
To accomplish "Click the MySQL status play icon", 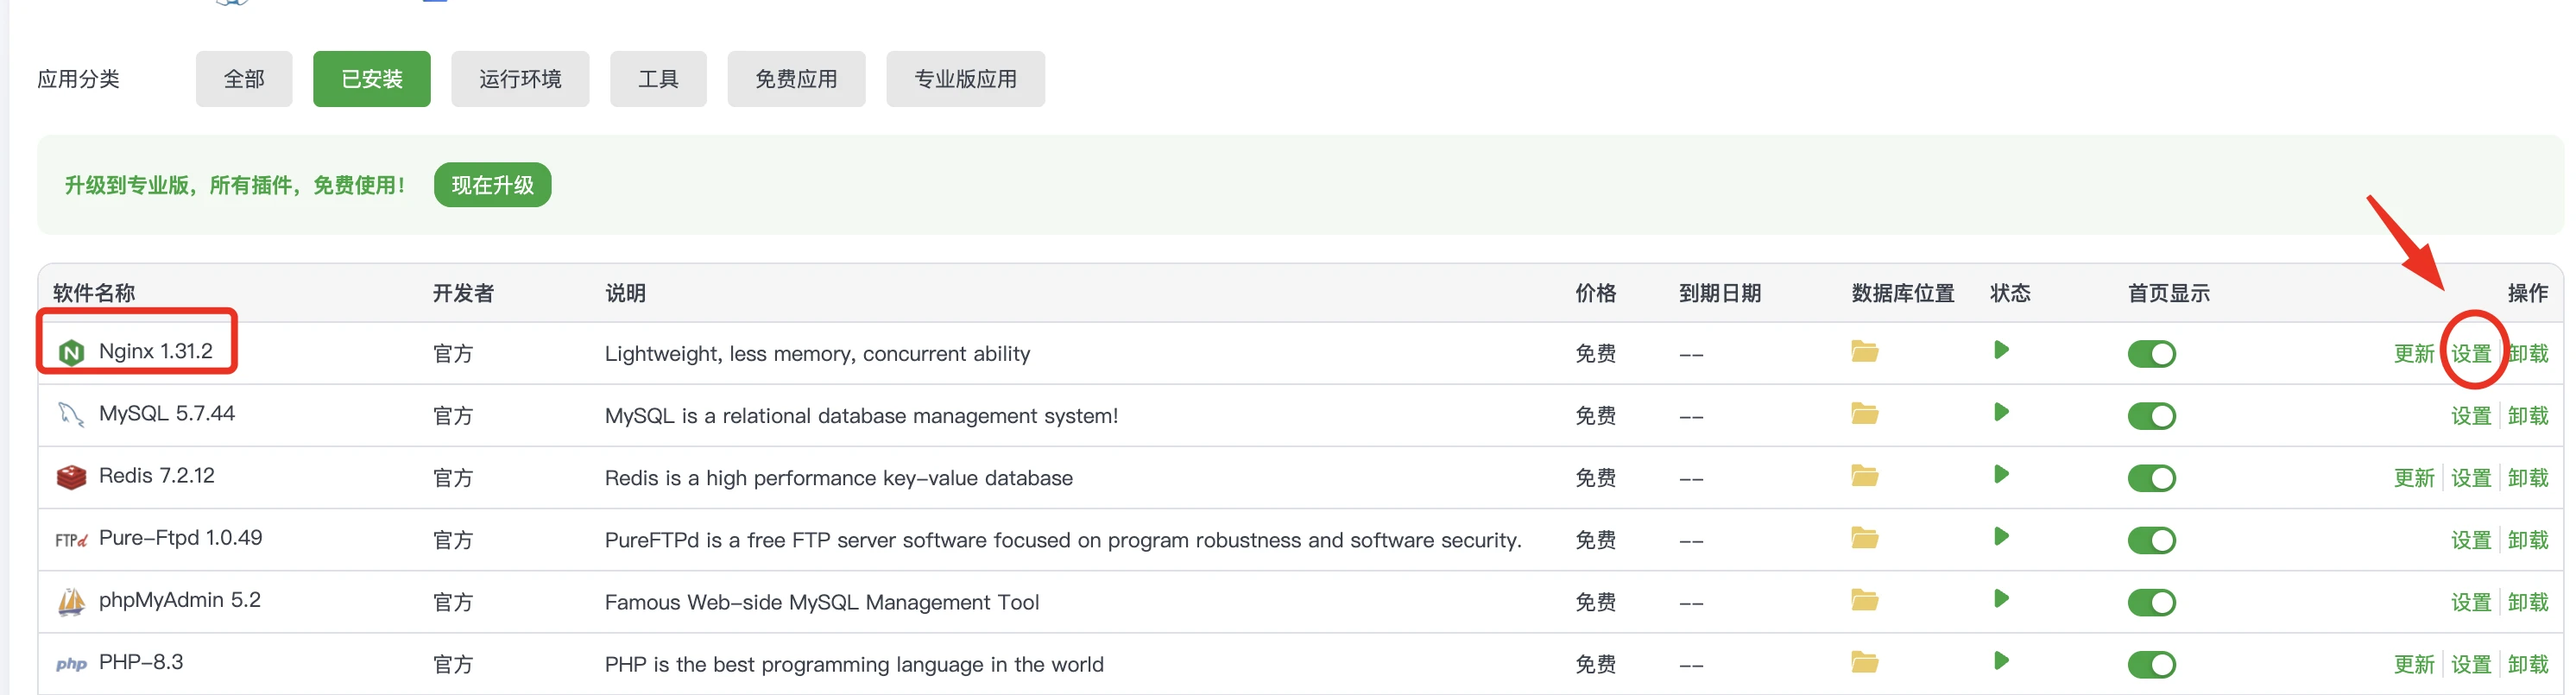I will 2001,412.
